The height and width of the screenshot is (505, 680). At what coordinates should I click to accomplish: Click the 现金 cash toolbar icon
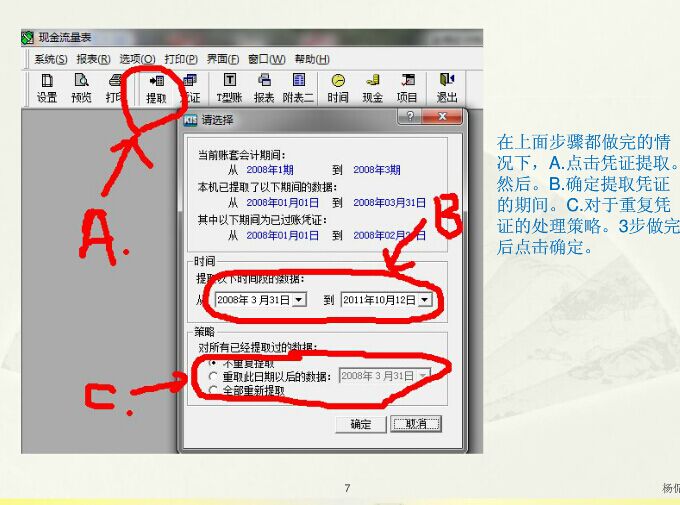point(373,88)
